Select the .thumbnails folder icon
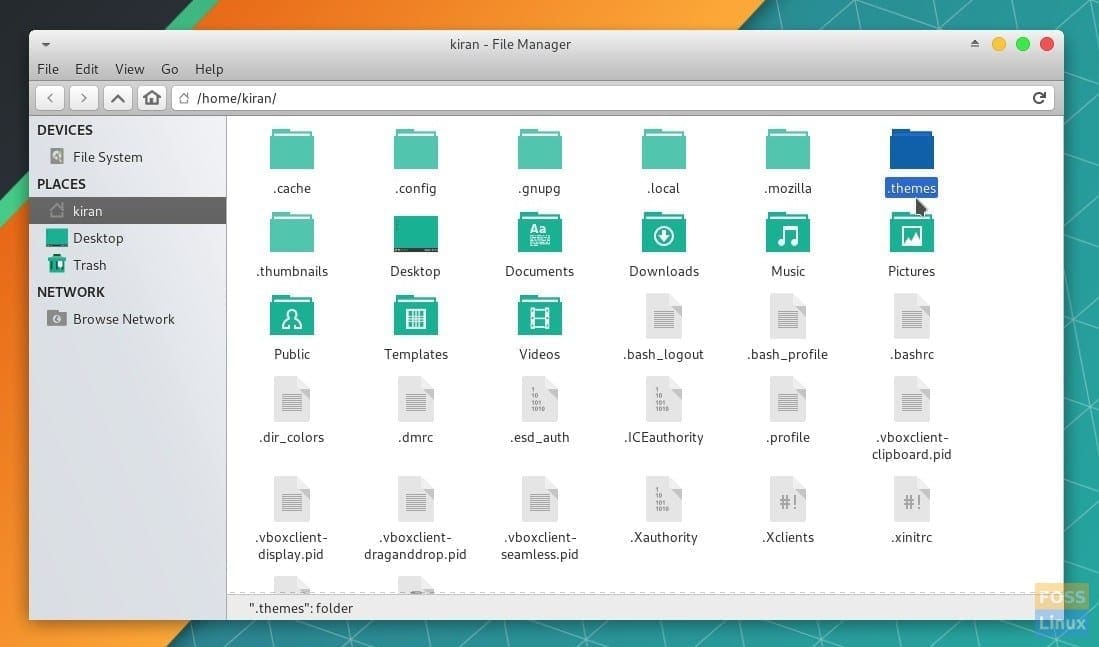 click(x=292, y=232)
